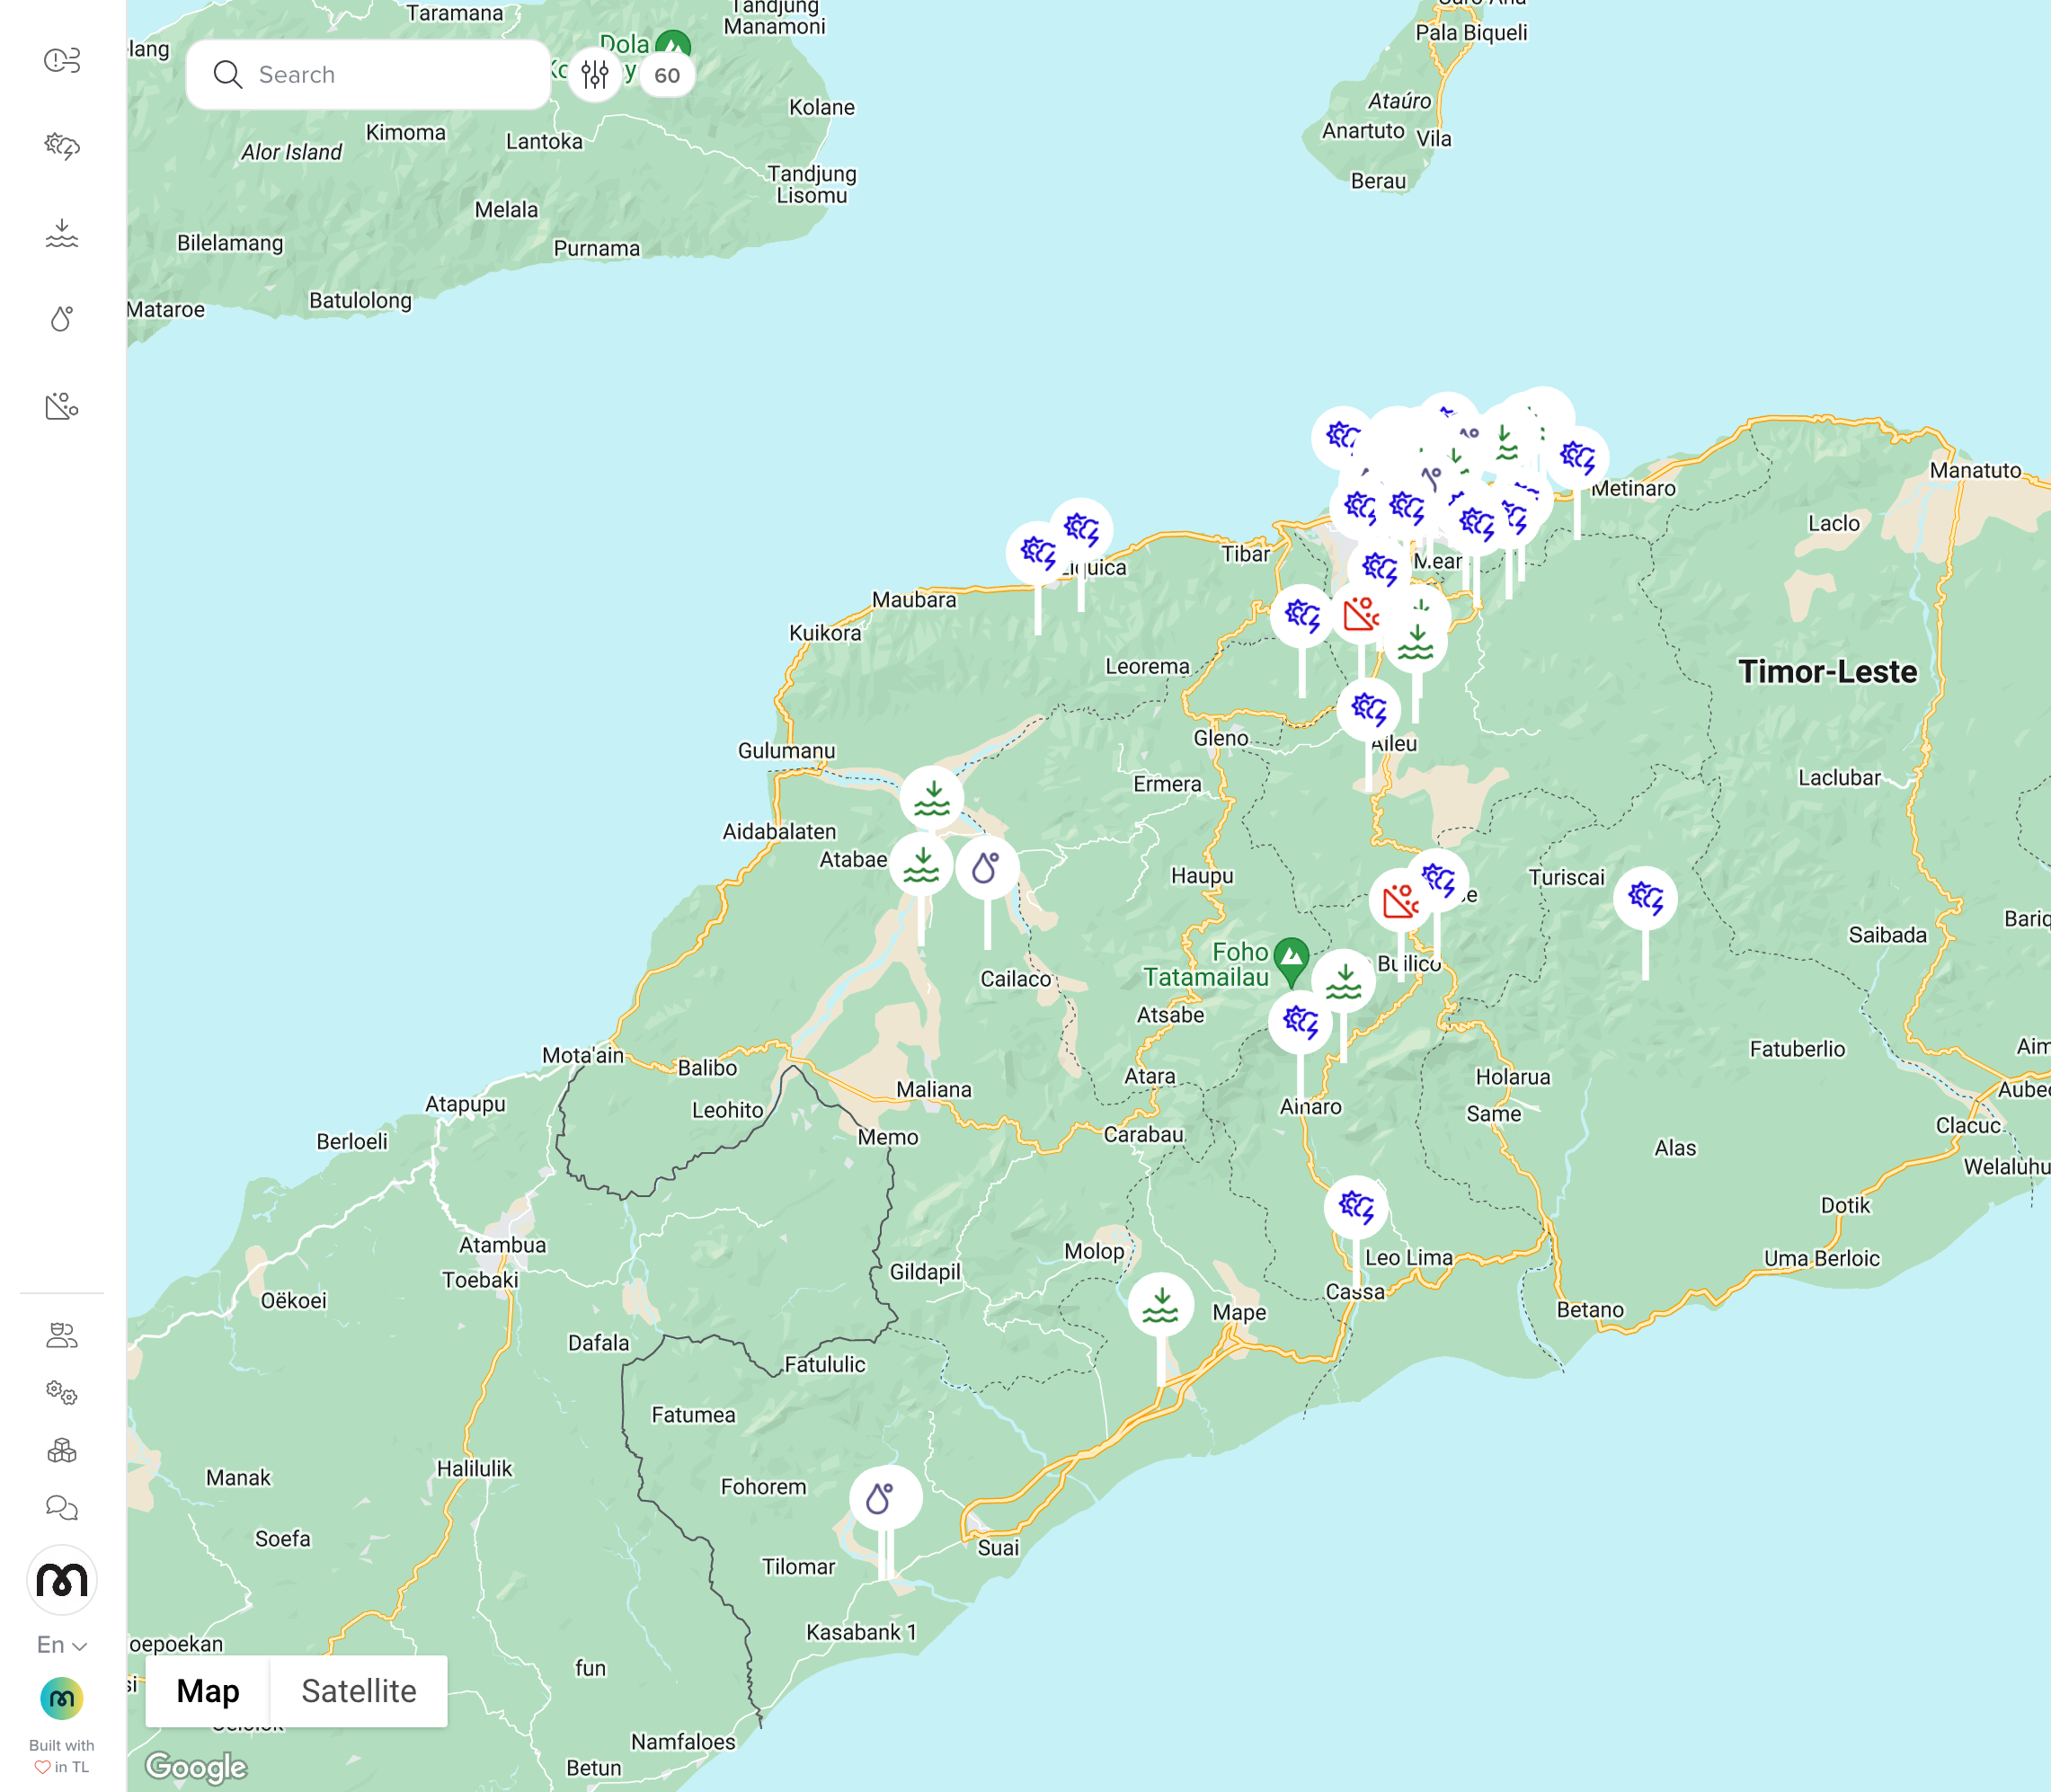Viewport: 2051px width, 1792px height.
Task: Select the flood hazard sidebar icon
Action: 62,234
